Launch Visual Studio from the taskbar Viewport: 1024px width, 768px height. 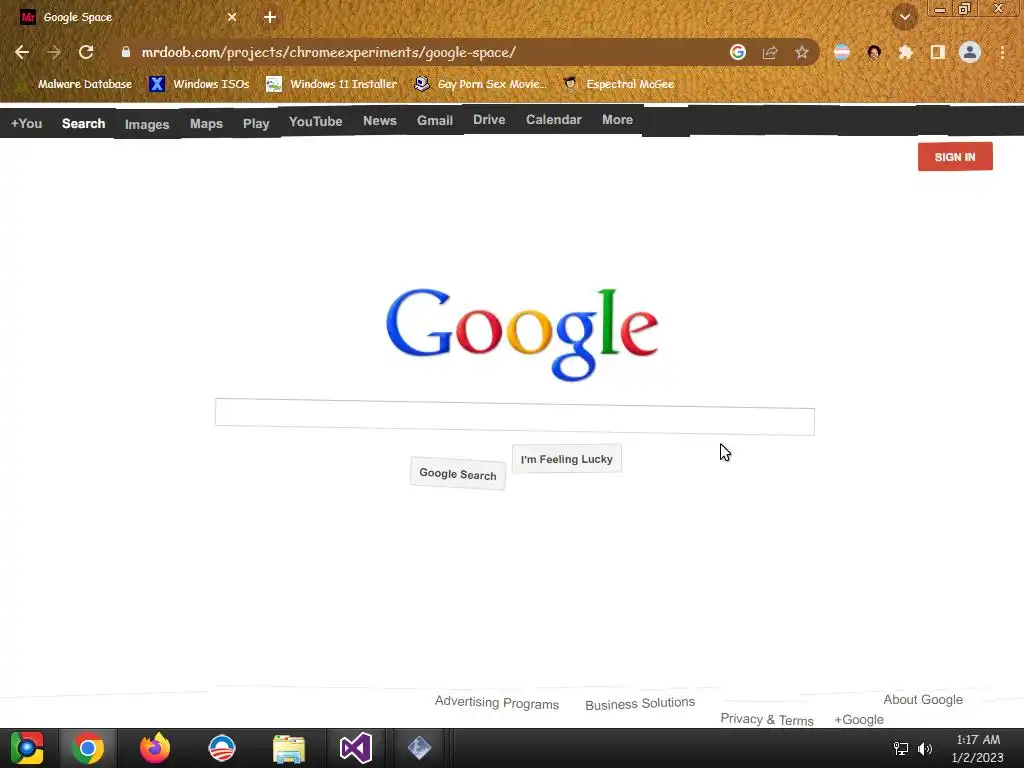pyautogui.click(x=356, y=748)
